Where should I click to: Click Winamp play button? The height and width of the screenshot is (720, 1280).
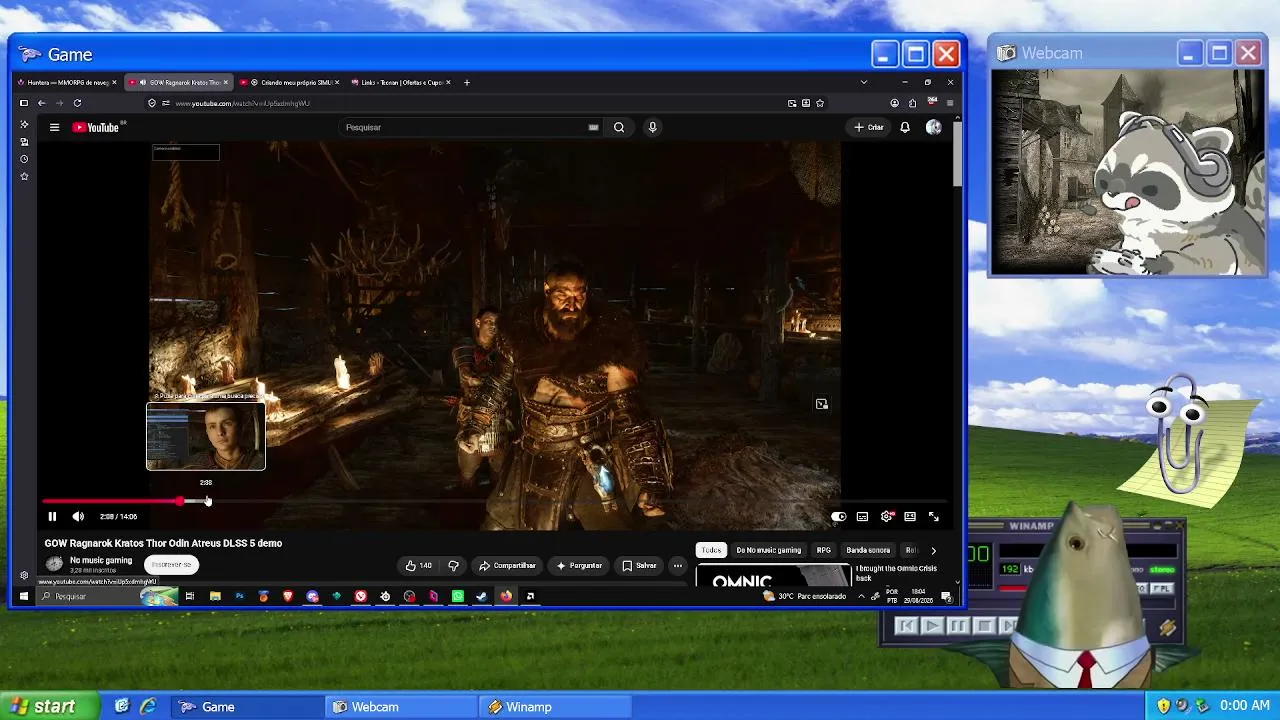point(931,626)
